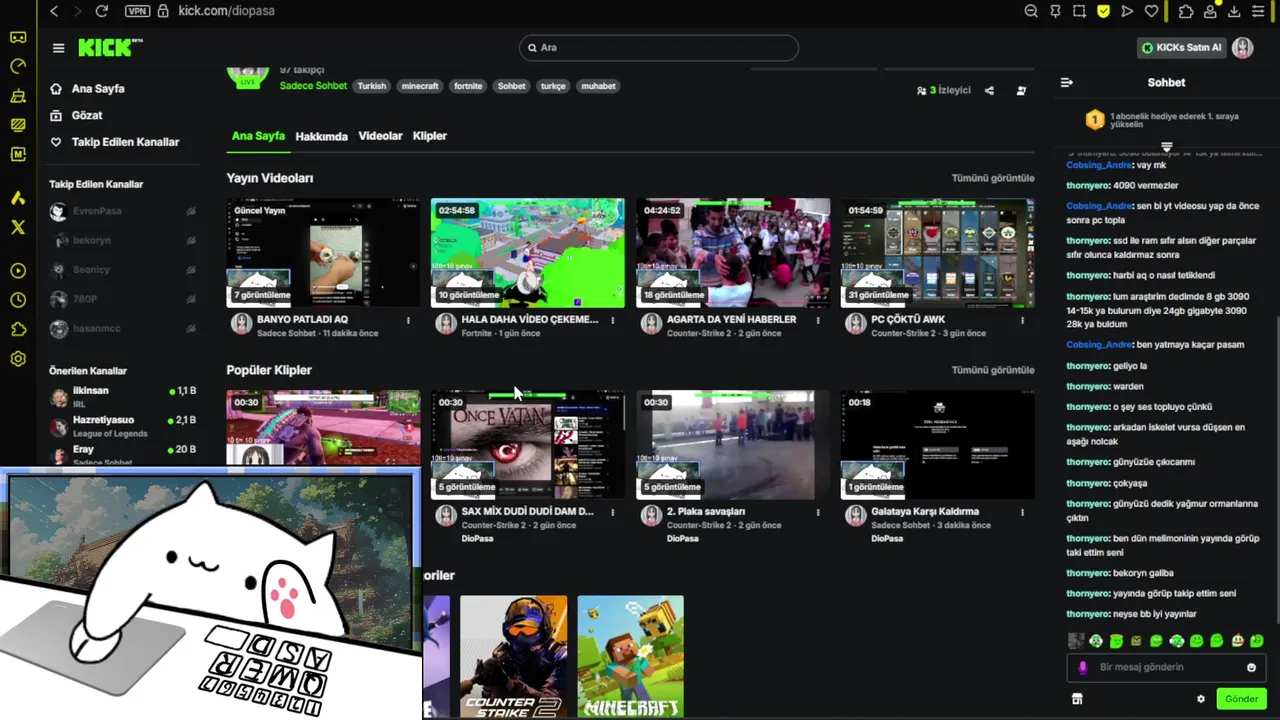Image resolution: width=1280 pixels, height=720 pixels.
Task: Open the AGARTA DA YENİ HABERLER thumbnail
Action: [733, 253]
